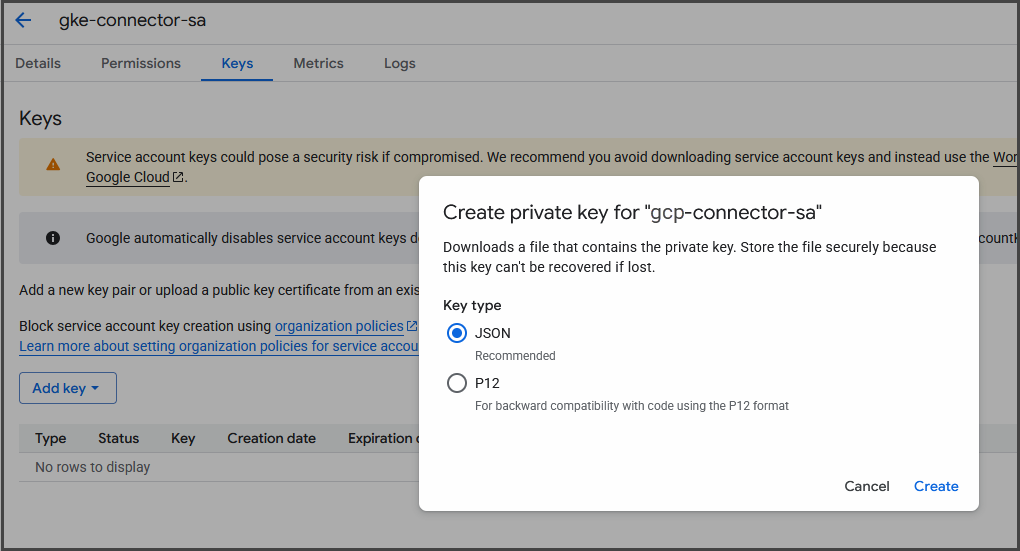1020x551 pixels.
Task: Click the back arrow next to gke-connector-sa
Action: [x=23, y=21]
